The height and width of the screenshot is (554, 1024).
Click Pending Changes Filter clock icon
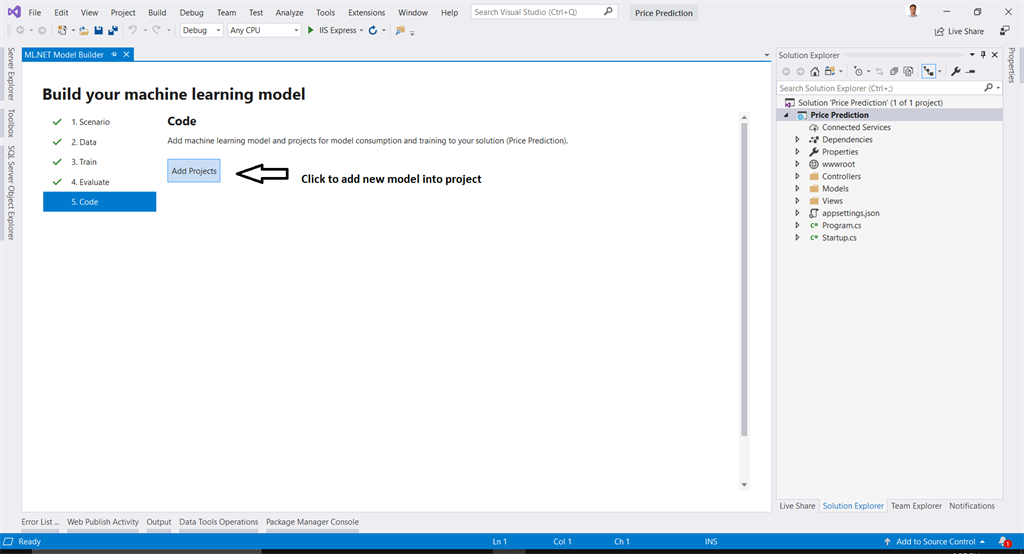coord(859,71)
